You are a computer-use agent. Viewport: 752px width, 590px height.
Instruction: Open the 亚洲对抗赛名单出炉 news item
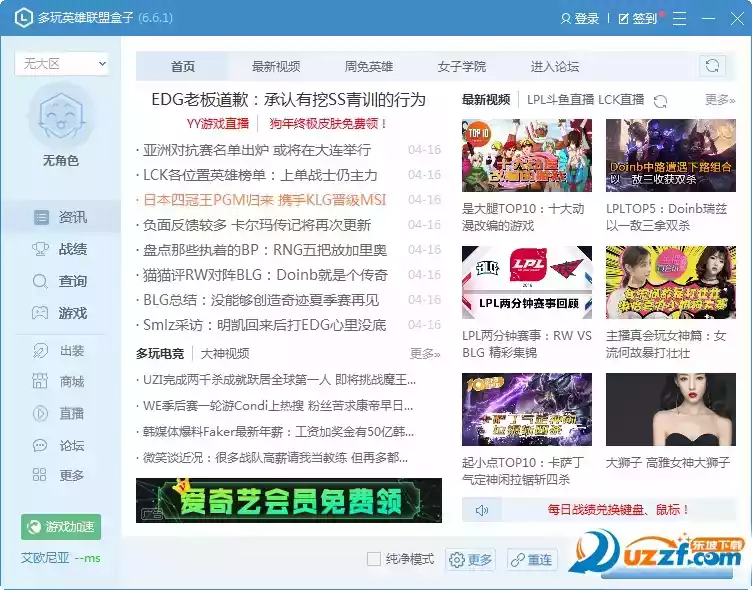(257, 150)
